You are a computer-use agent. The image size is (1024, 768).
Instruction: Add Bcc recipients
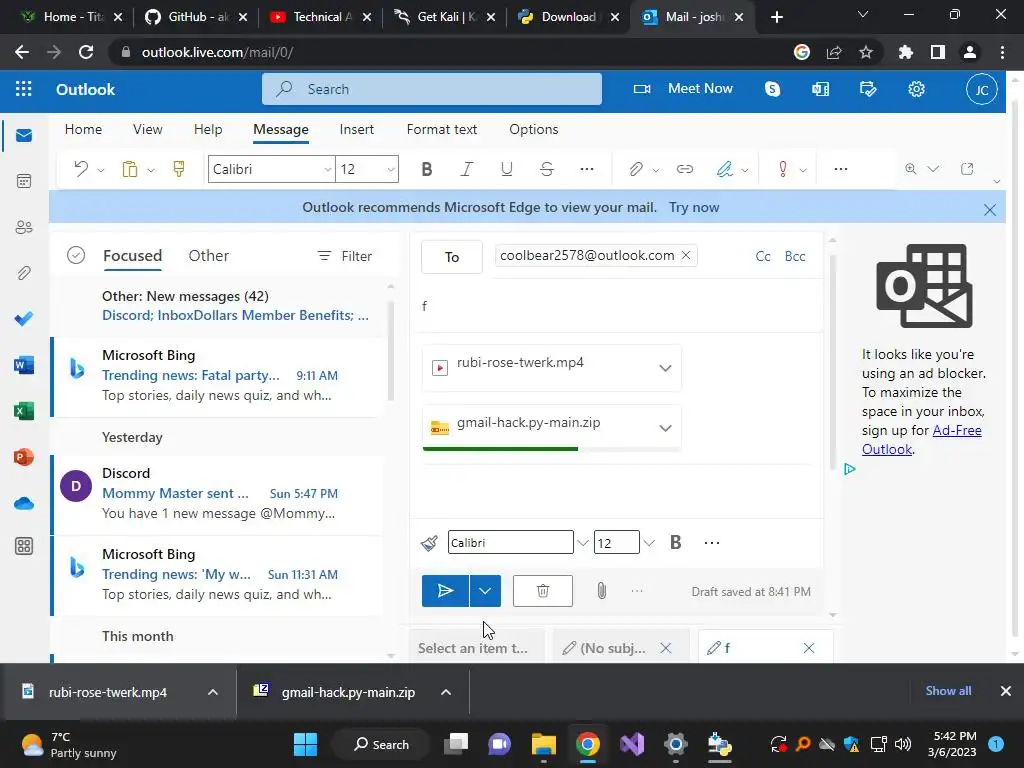(795, 256)
